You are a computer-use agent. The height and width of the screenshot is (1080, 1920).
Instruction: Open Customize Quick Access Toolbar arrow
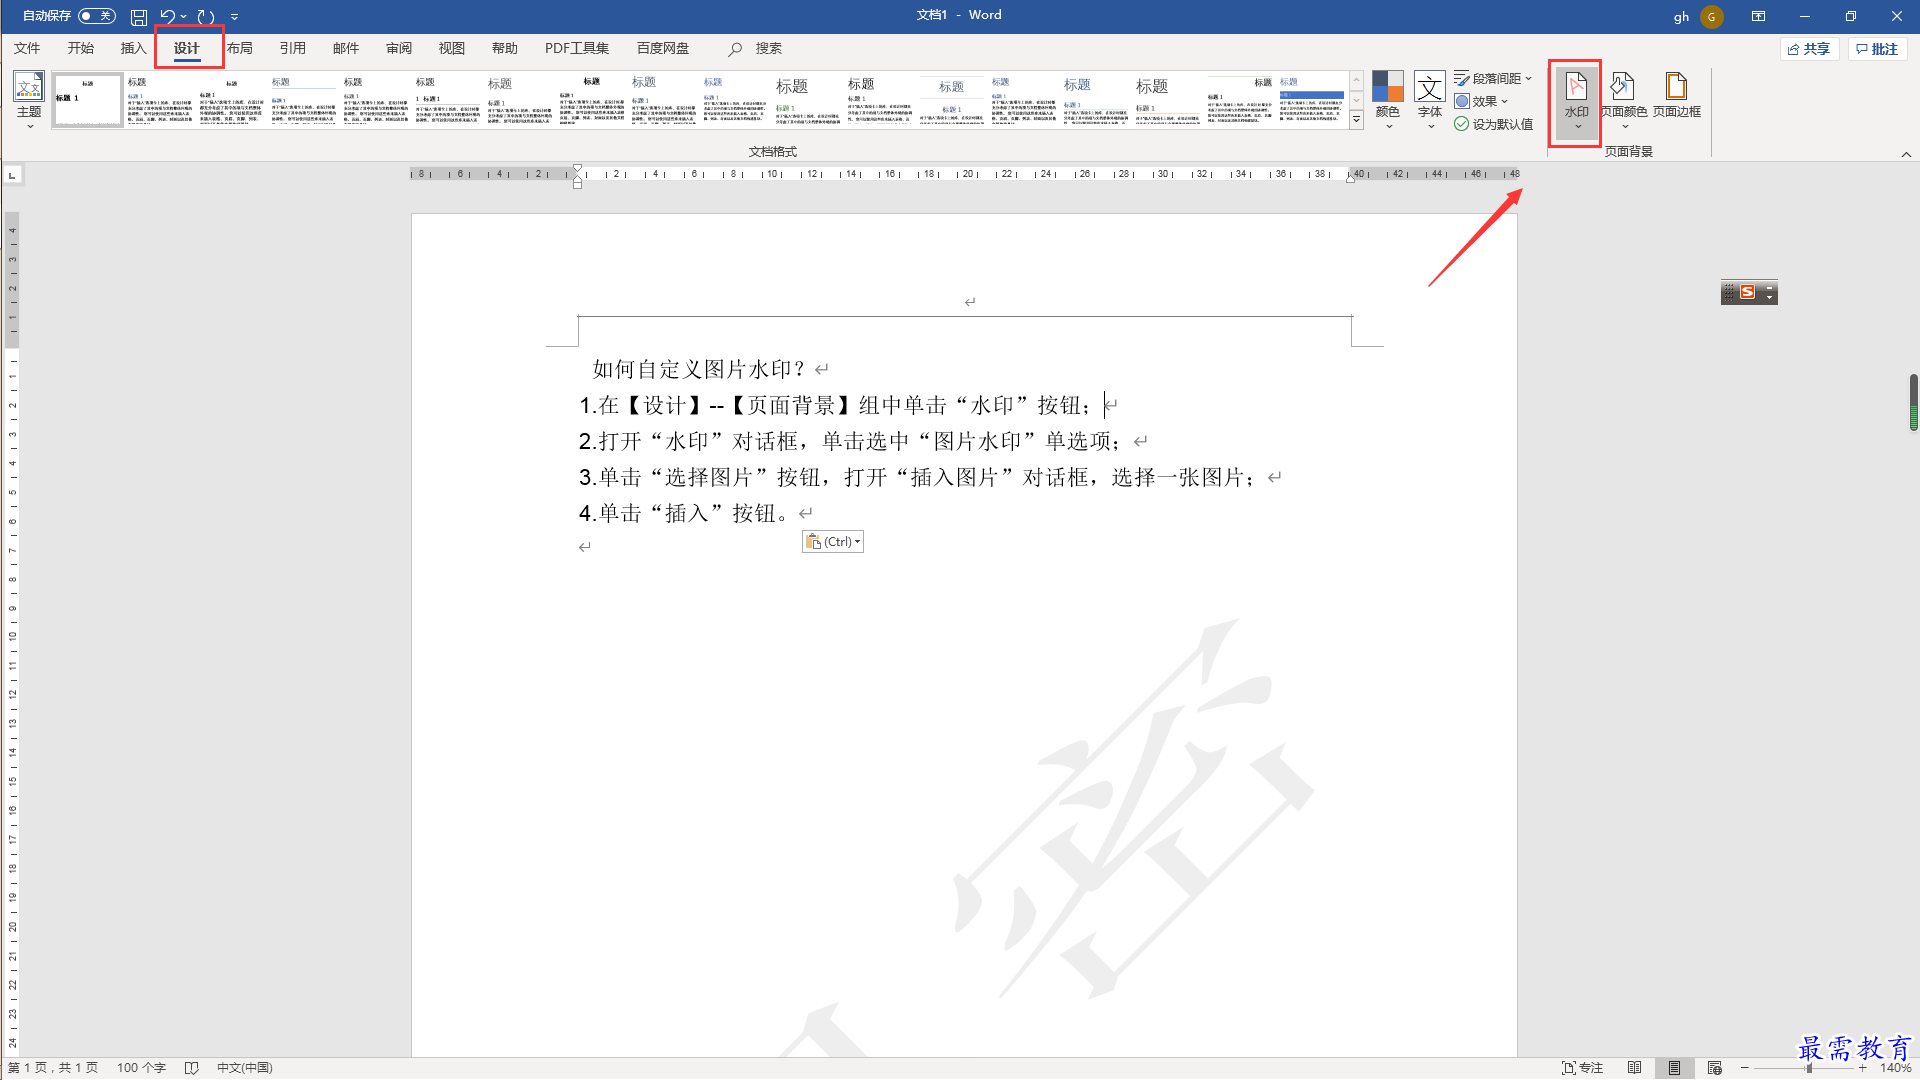point(234,16)
